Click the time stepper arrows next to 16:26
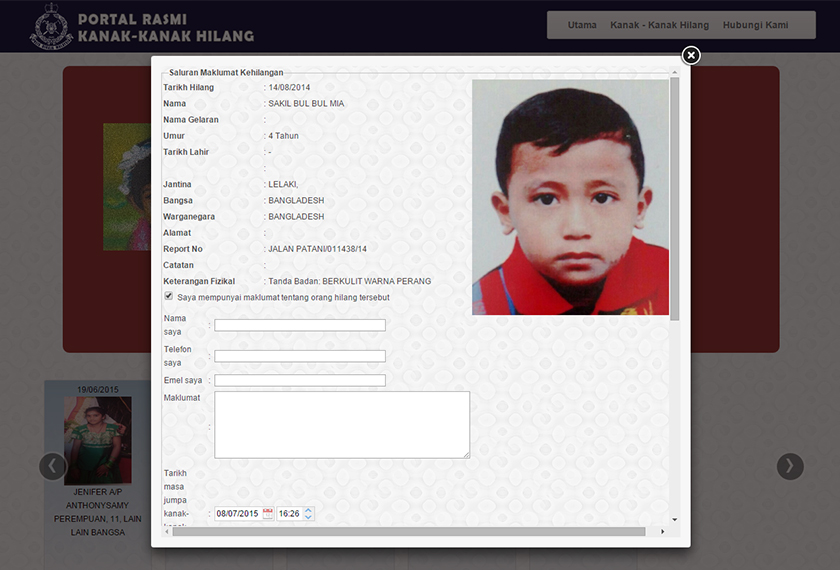This screenshot has height=570, width=840. [309, 513]
